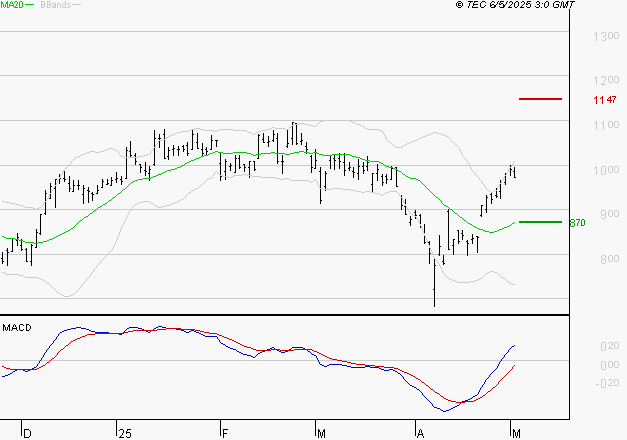Click the 1300 price axis label
The width and height of the screenshot is (627, 440).
(606, 36)
